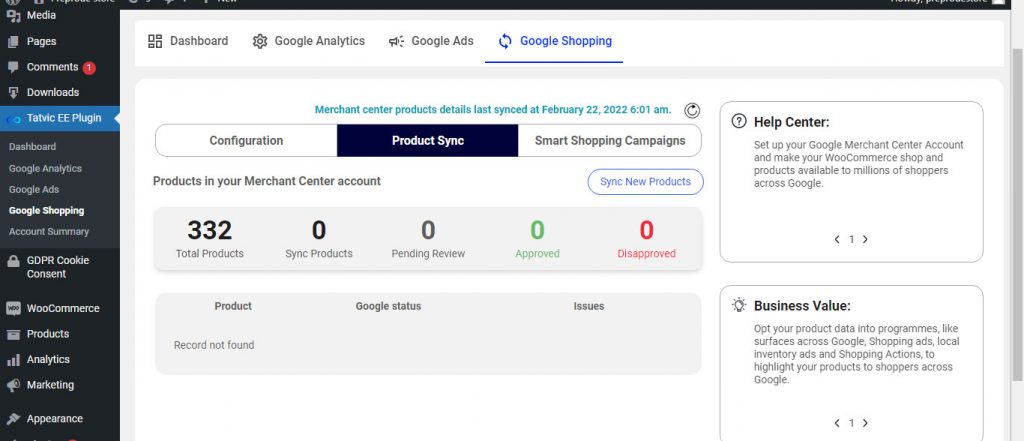Viewport: 1024px width, 441px height.
Task: Click the green Approved count
Action: [x=537, y=230]
